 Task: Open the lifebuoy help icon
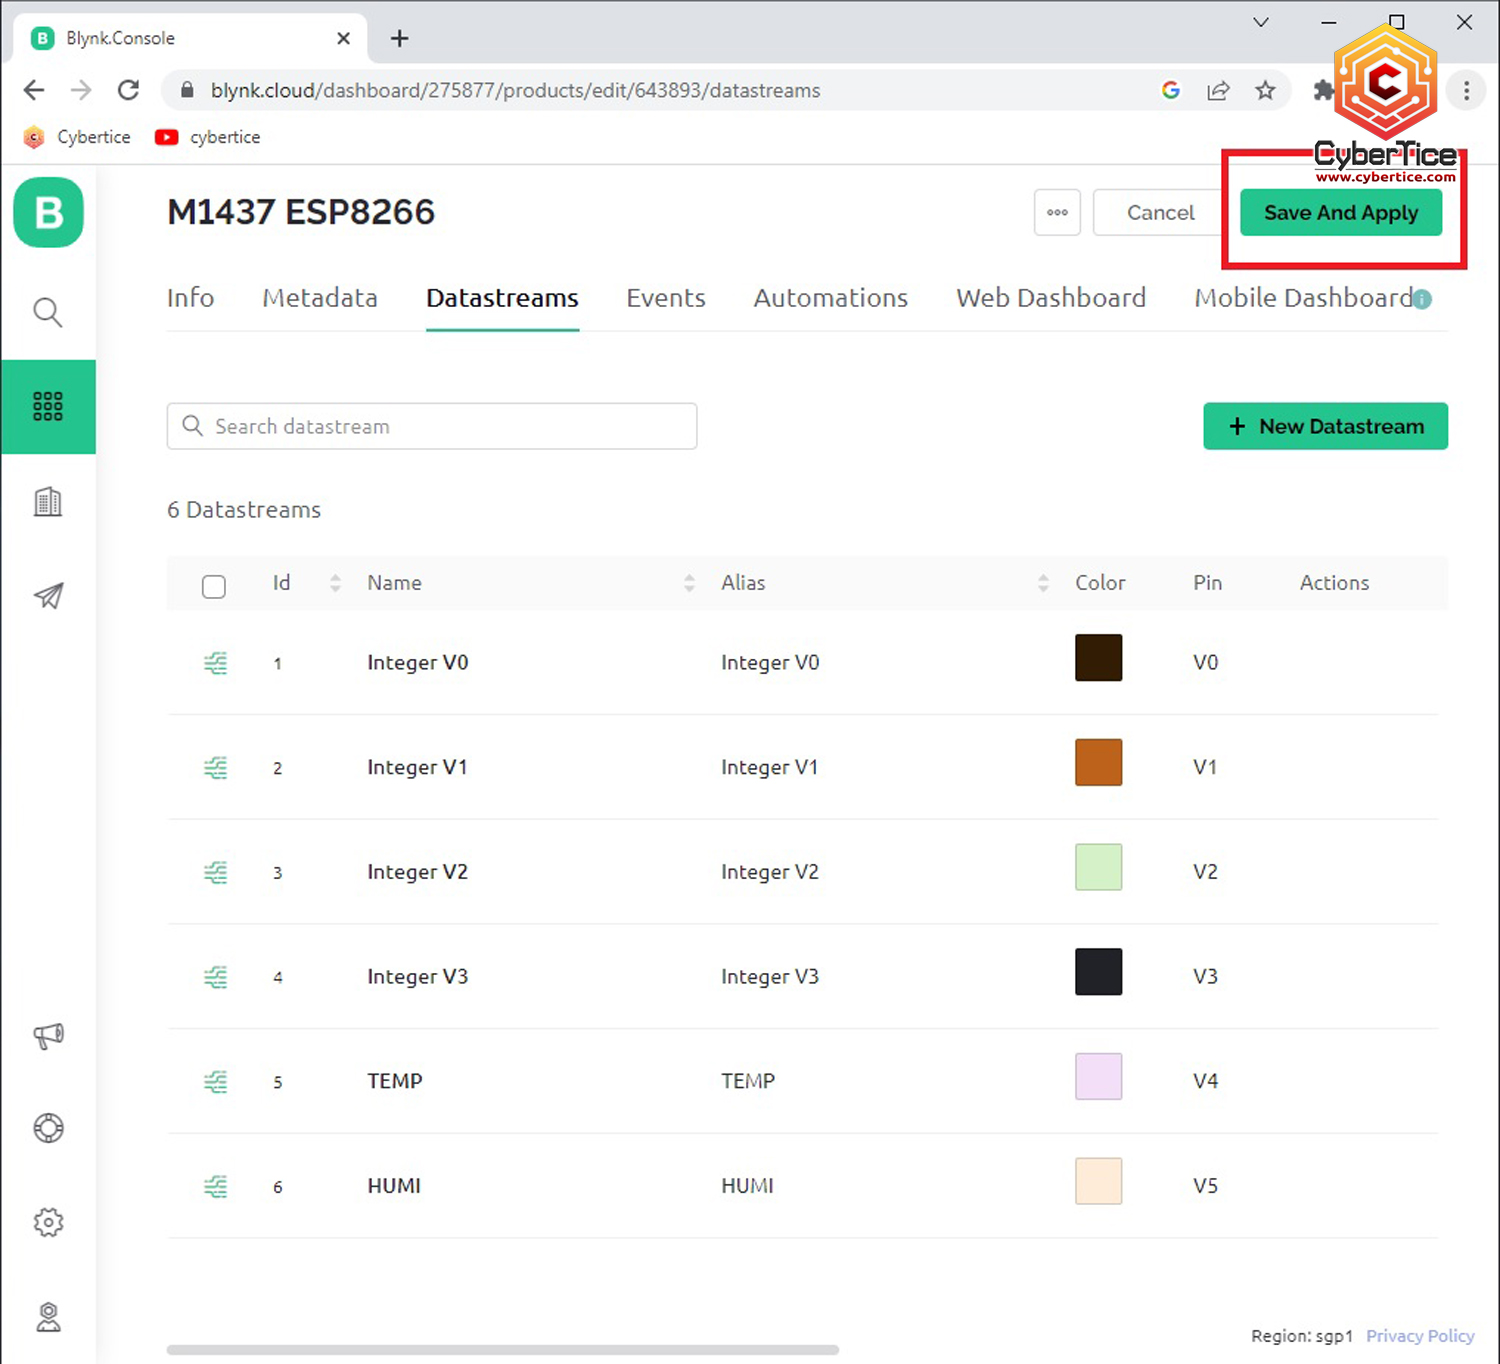pyautogui.click(x=48, y=1128)
